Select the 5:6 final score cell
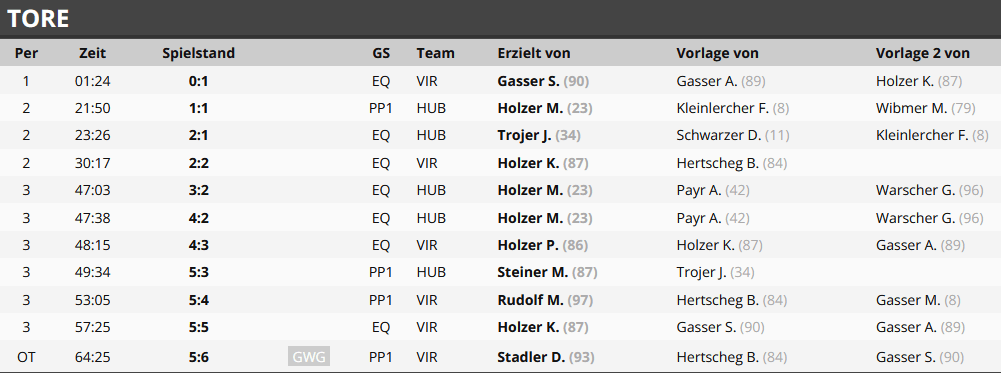 click(199, 357)
